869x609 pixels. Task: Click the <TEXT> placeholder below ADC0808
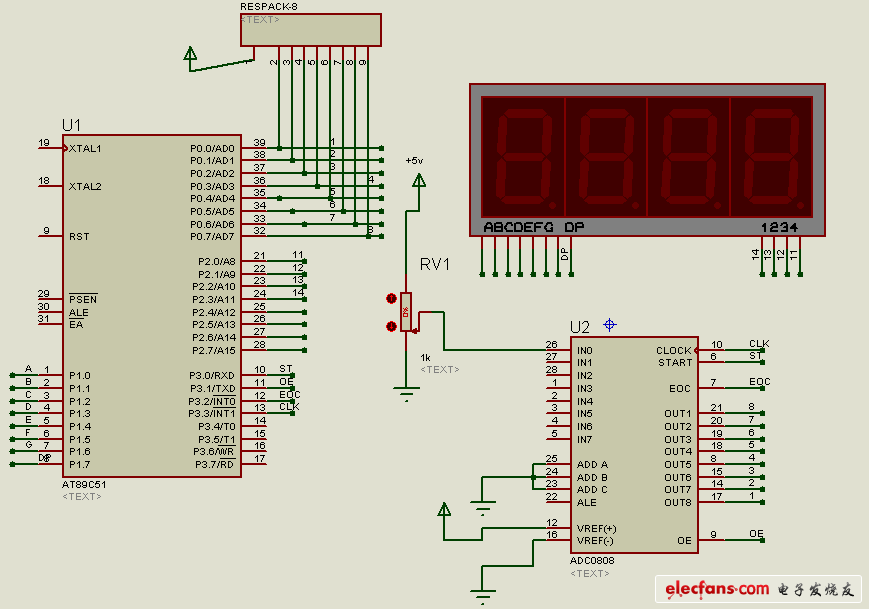pos(590,573)
